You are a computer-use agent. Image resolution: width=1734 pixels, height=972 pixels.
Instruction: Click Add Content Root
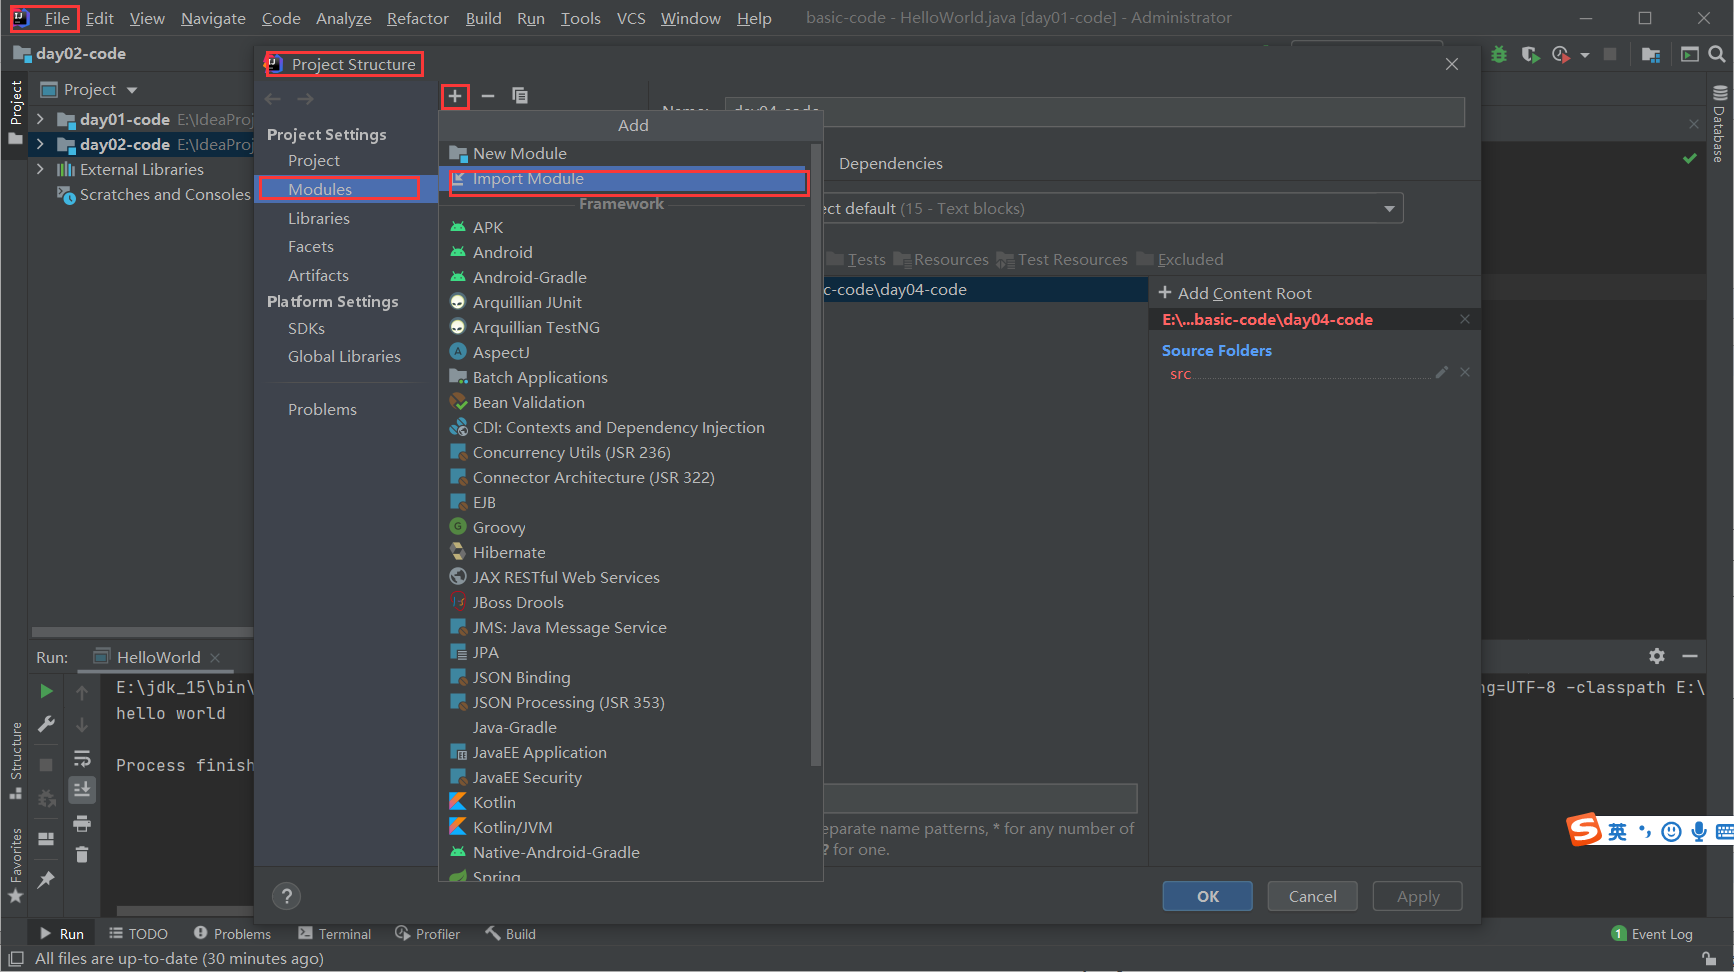click(1235, 293)
